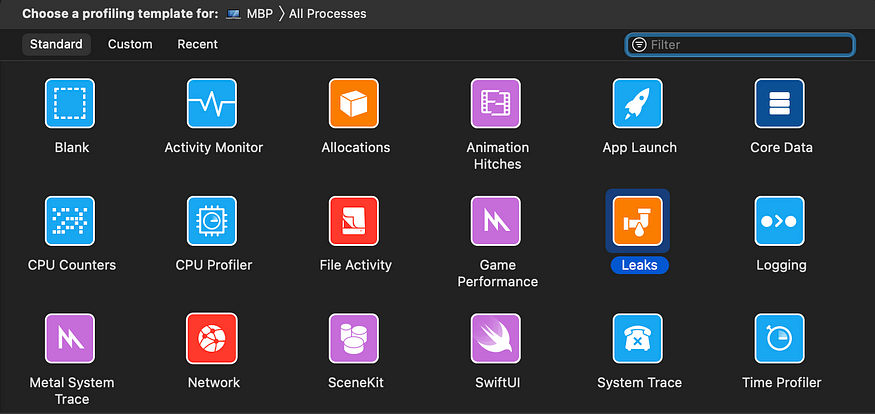Screen dimensions: 875x414
Task: Click the "SwiftUI" label
Action: pyautogui.click(x=498, y=383)
